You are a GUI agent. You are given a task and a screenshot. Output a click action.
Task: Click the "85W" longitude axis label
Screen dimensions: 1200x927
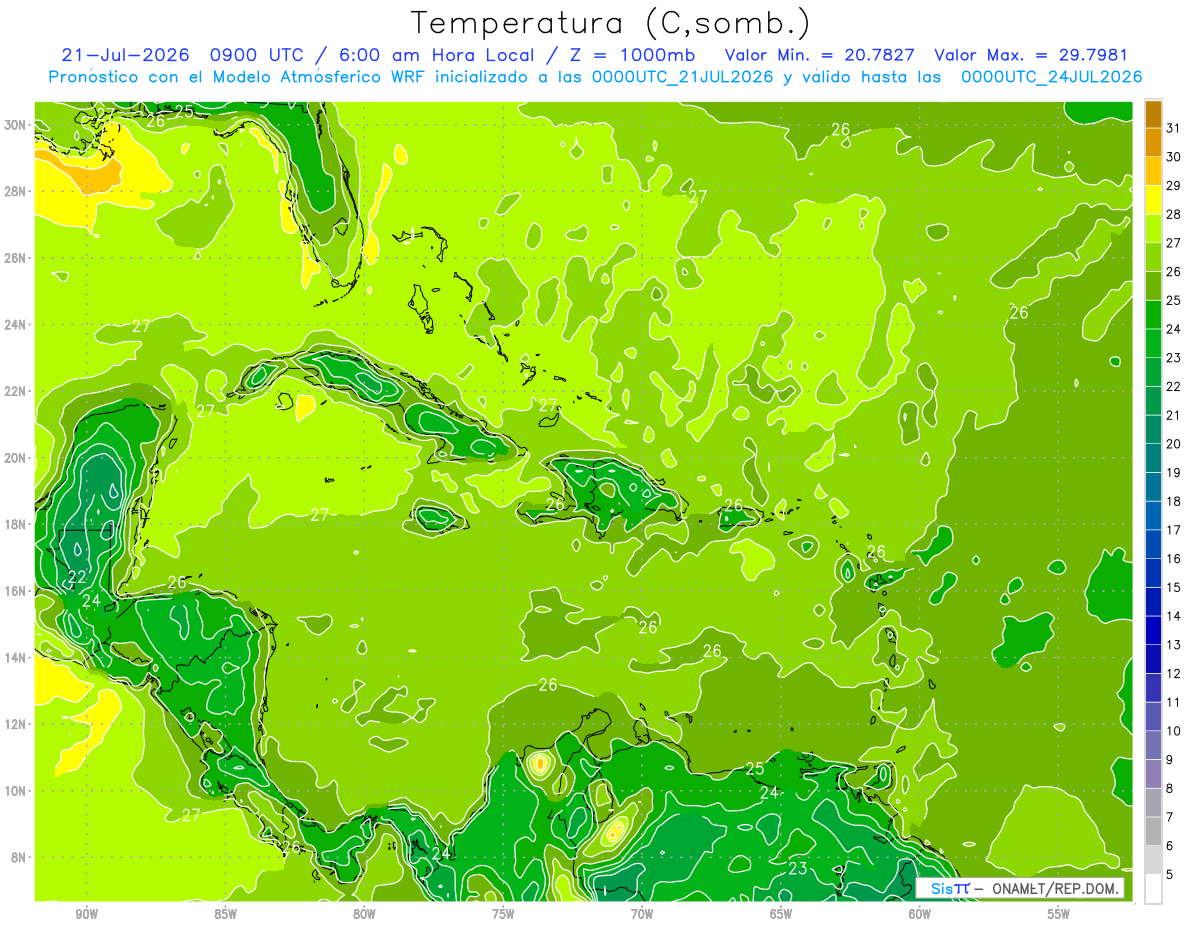click(x=225, y=915)
